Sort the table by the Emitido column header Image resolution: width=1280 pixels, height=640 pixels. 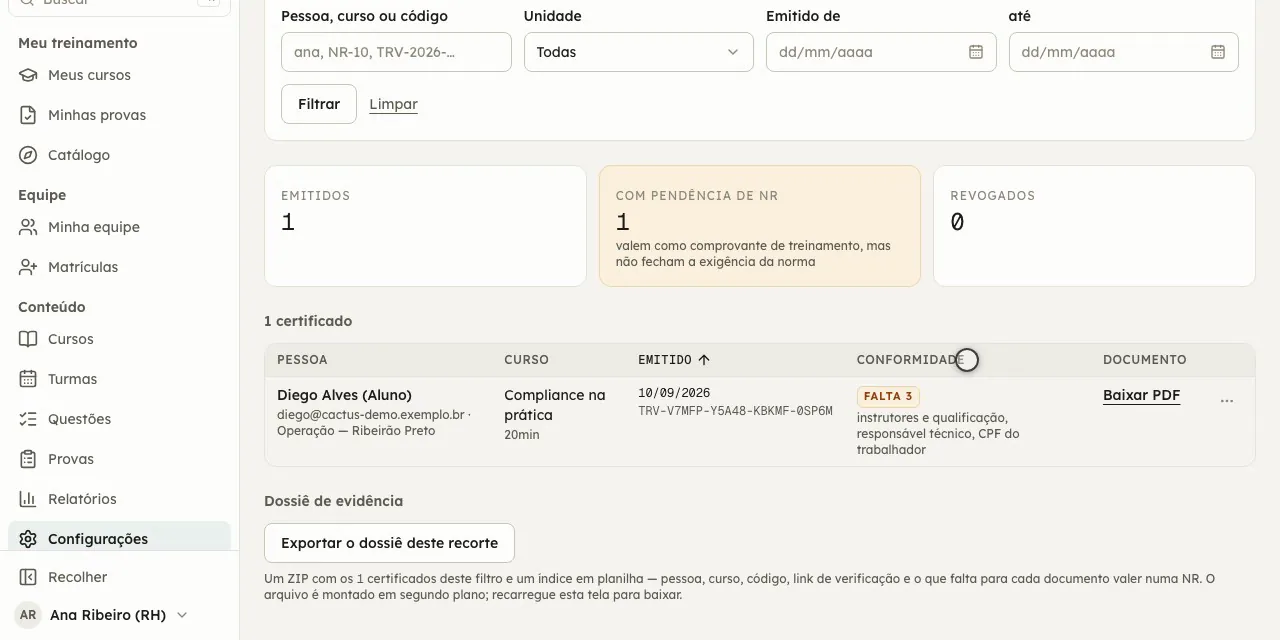pyautogui.click(x=674, y=359)
